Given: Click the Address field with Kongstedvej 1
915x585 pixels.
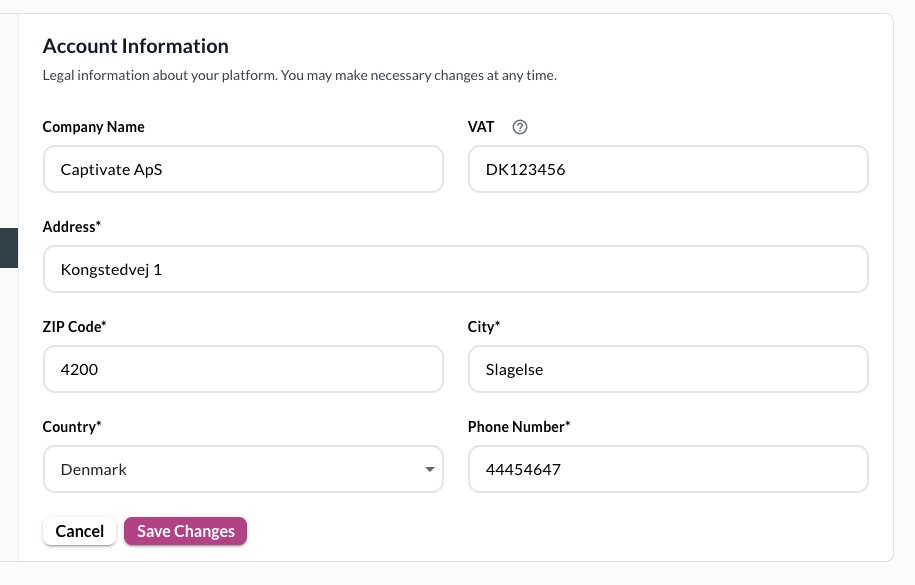Looking at the screenshot, I should click(455, 269).
